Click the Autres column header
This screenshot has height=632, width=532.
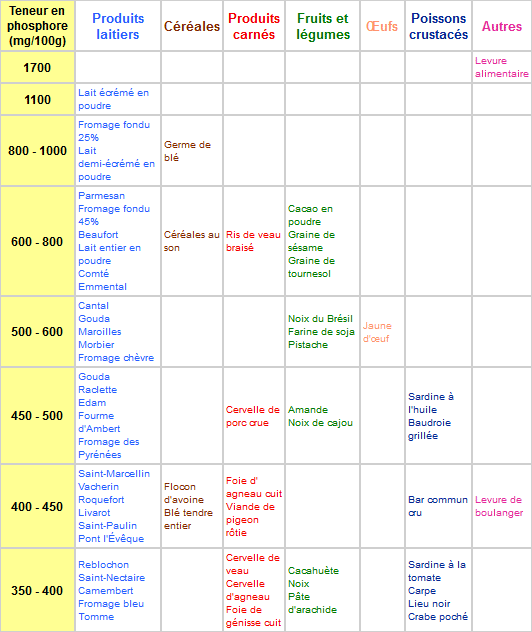502,26
